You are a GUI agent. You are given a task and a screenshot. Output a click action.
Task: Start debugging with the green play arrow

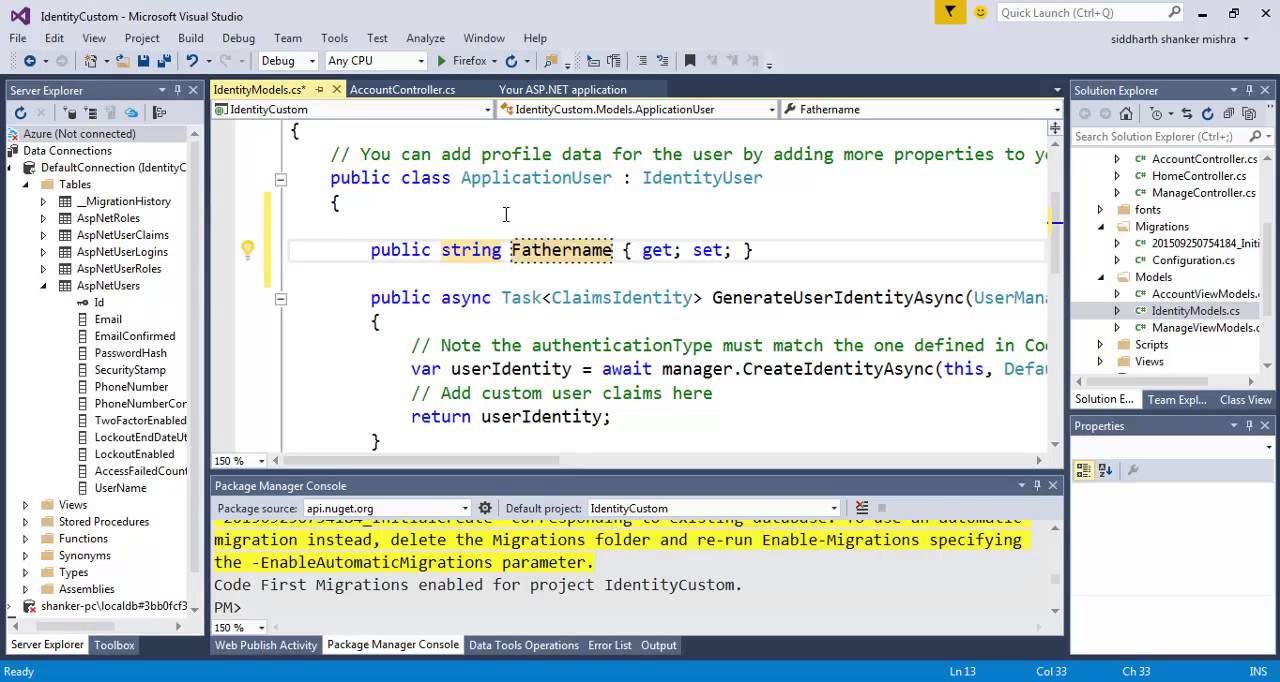(441, 61)
